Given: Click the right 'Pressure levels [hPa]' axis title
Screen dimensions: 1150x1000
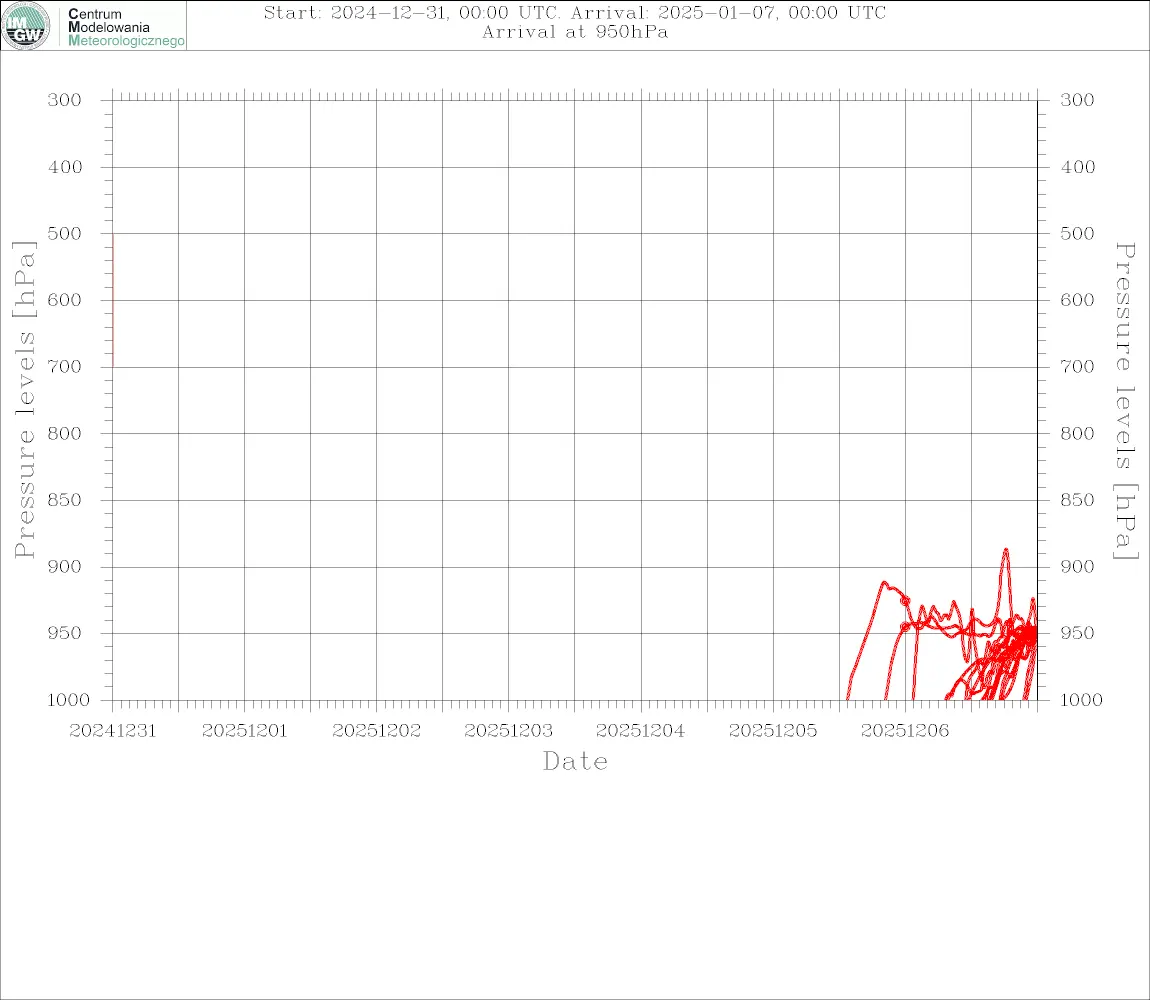Looking at the screenshot, I should pos(1126,401).
